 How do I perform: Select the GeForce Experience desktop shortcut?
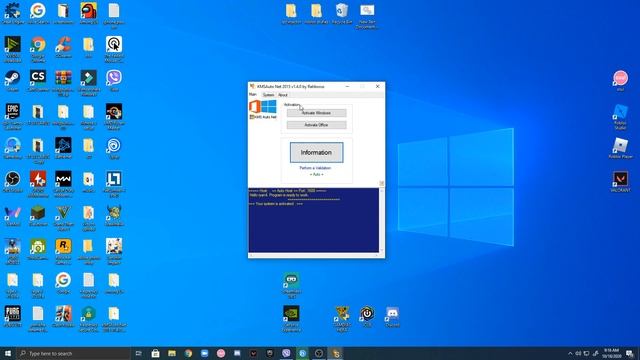[x=291, y=319]
